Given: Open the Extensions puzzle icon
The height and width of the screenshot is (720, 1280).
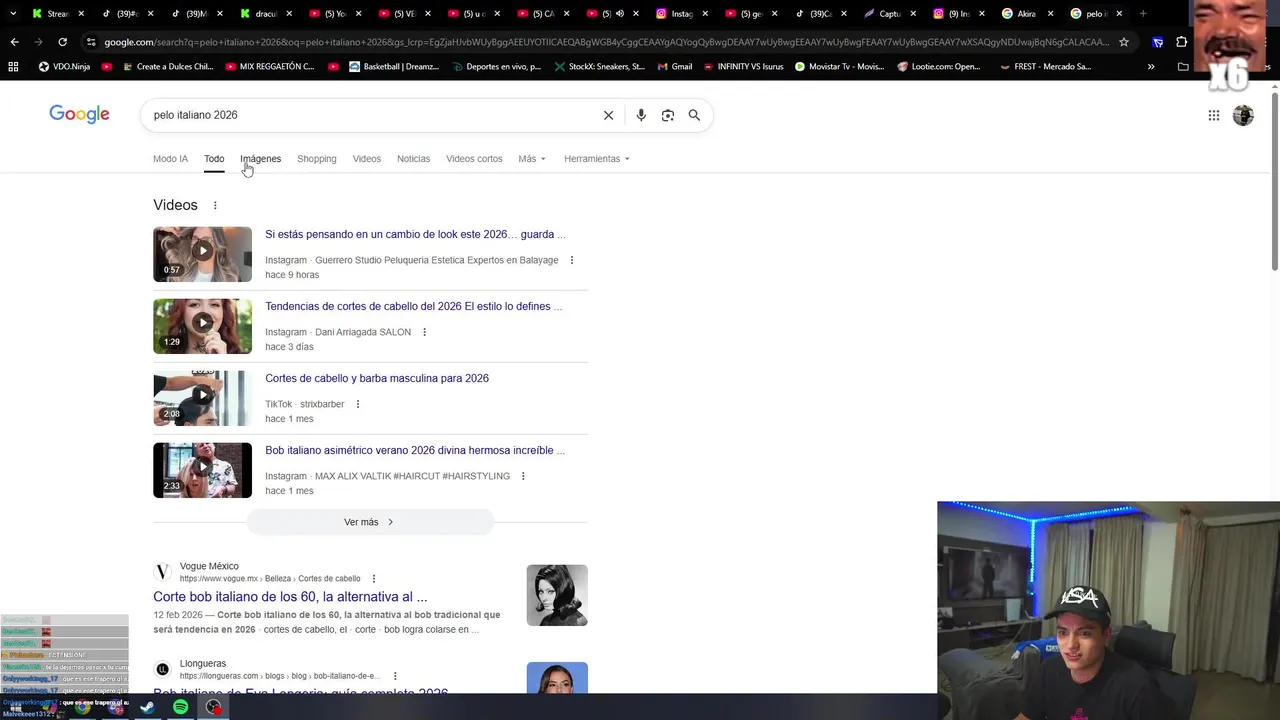Looking at the screenshot, I should (1181, 42).
